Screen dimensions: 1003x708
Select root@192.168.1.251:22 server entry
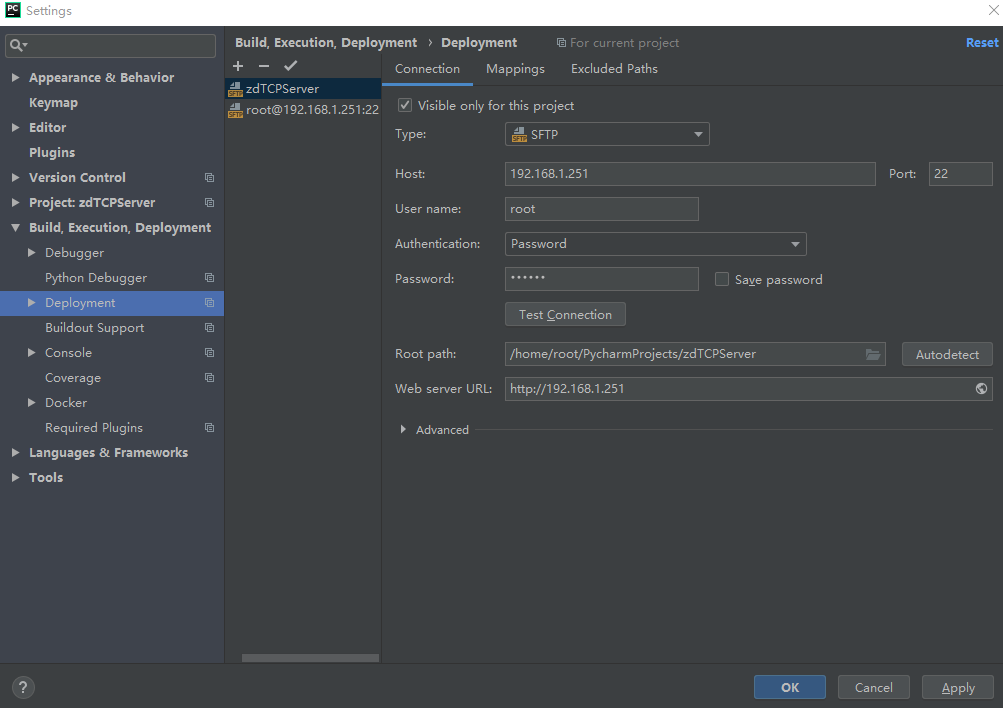pos(311,110)
